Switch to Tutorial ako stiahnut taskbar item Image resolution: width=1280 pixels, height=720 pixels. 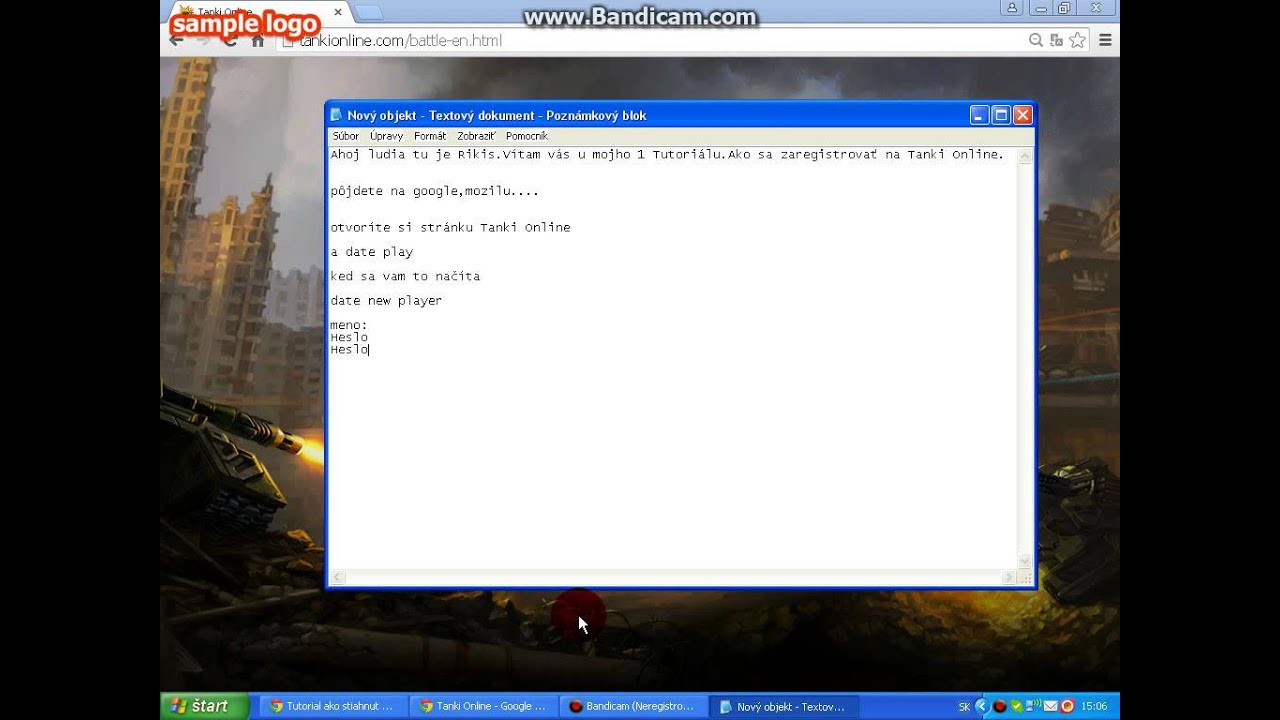[333, 706]
